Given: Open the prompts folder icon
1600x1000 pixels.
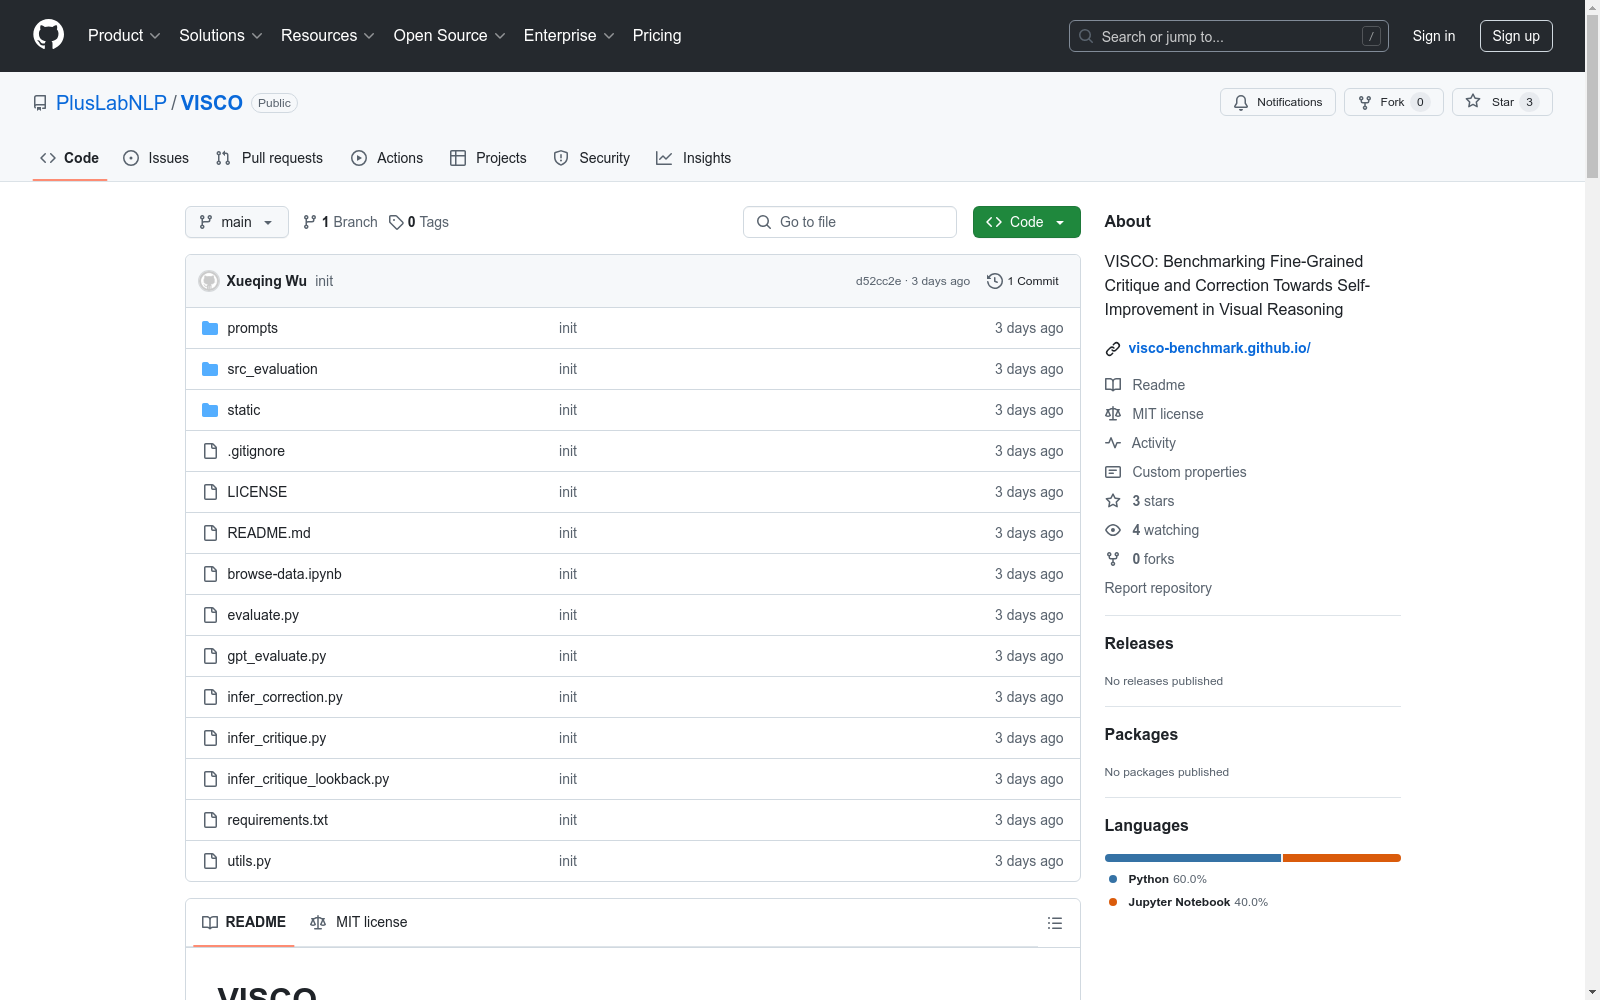Looking at the screenshot, I should 210,328.
